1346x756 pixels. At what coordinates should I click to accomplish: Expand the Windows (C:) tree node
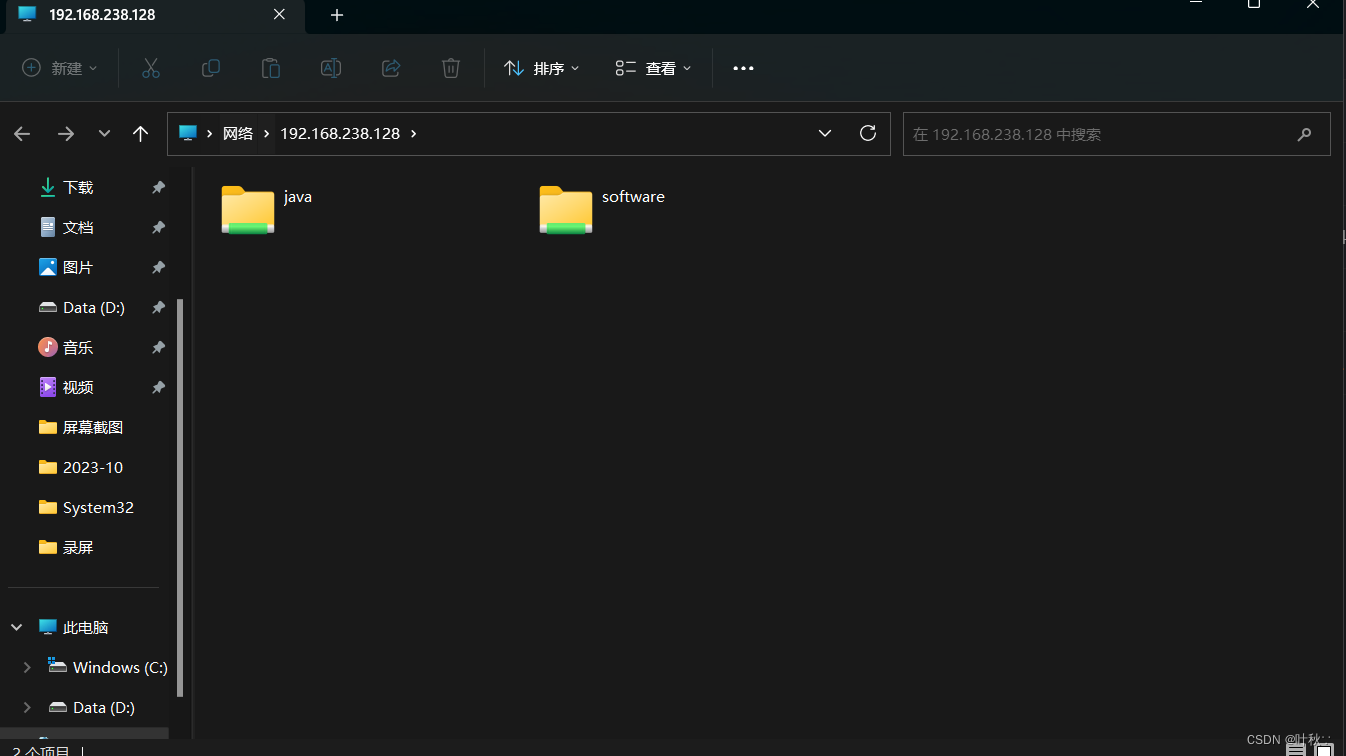click(27, 667)
